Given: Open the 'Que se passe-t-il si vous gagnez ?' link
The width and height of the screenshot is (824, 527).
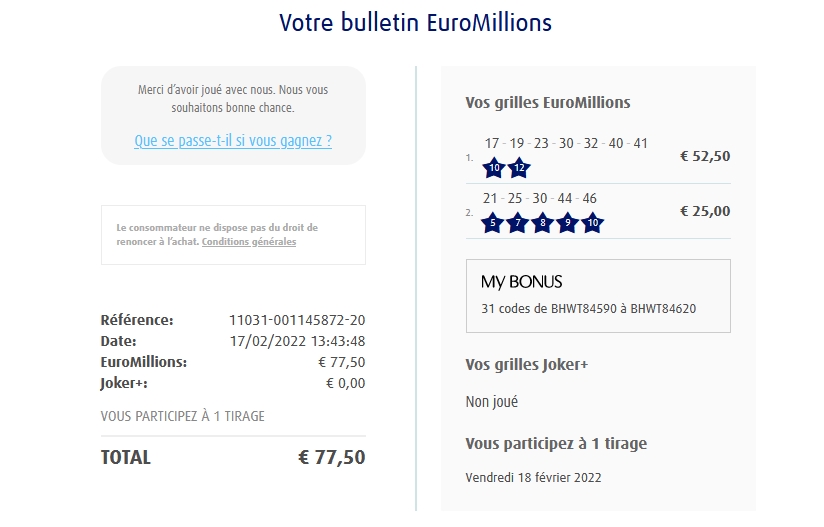Looking at the screenshot, I should pos(233,141).
